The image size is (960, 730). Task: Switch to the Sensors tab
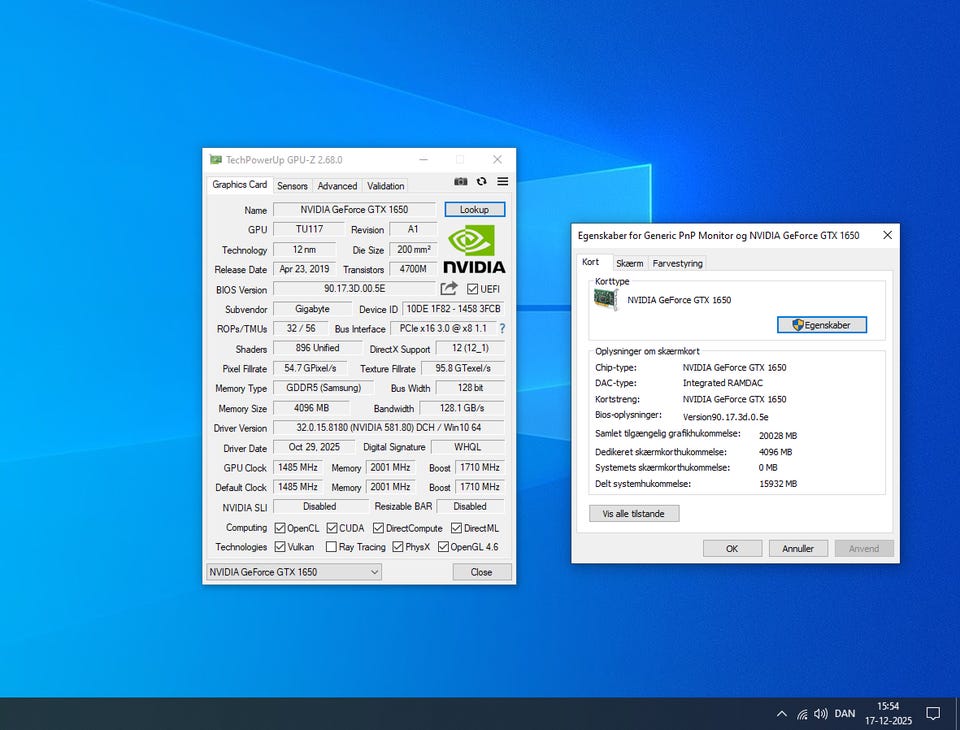pyautogui.click(x=292, y=186)
